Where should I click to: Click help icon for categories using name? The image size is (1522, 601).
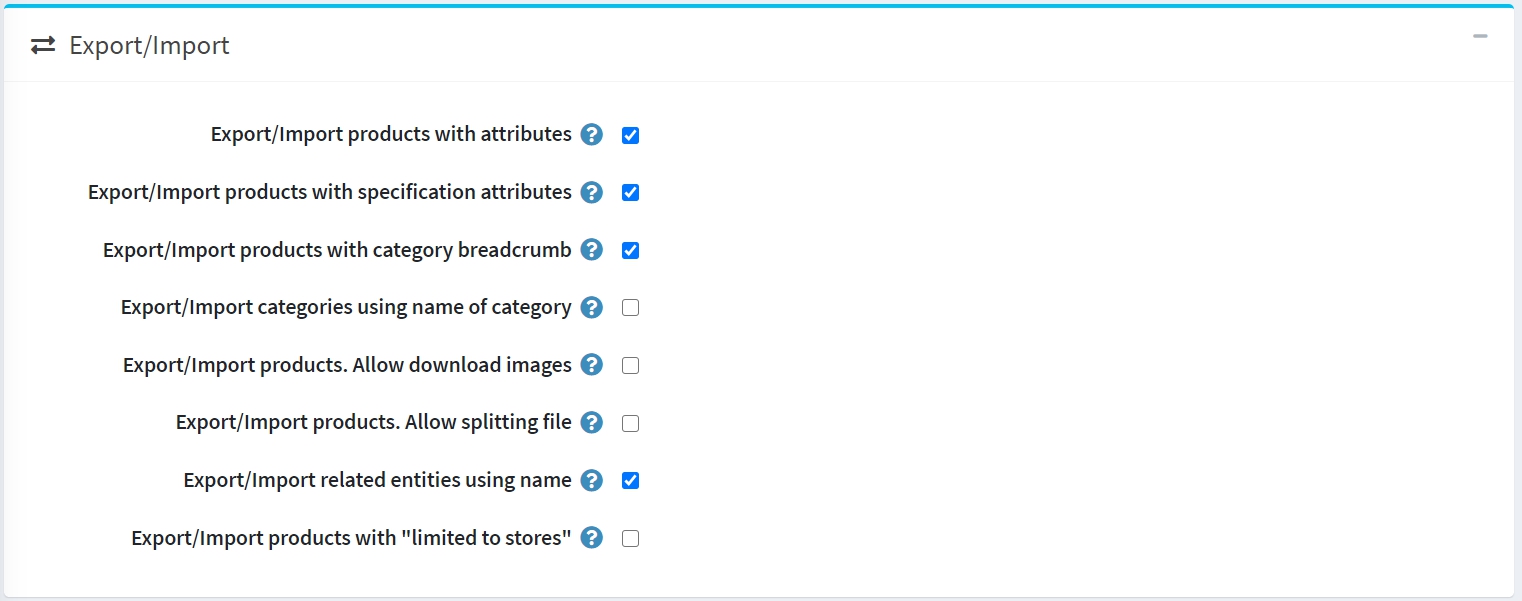[592, 308]
